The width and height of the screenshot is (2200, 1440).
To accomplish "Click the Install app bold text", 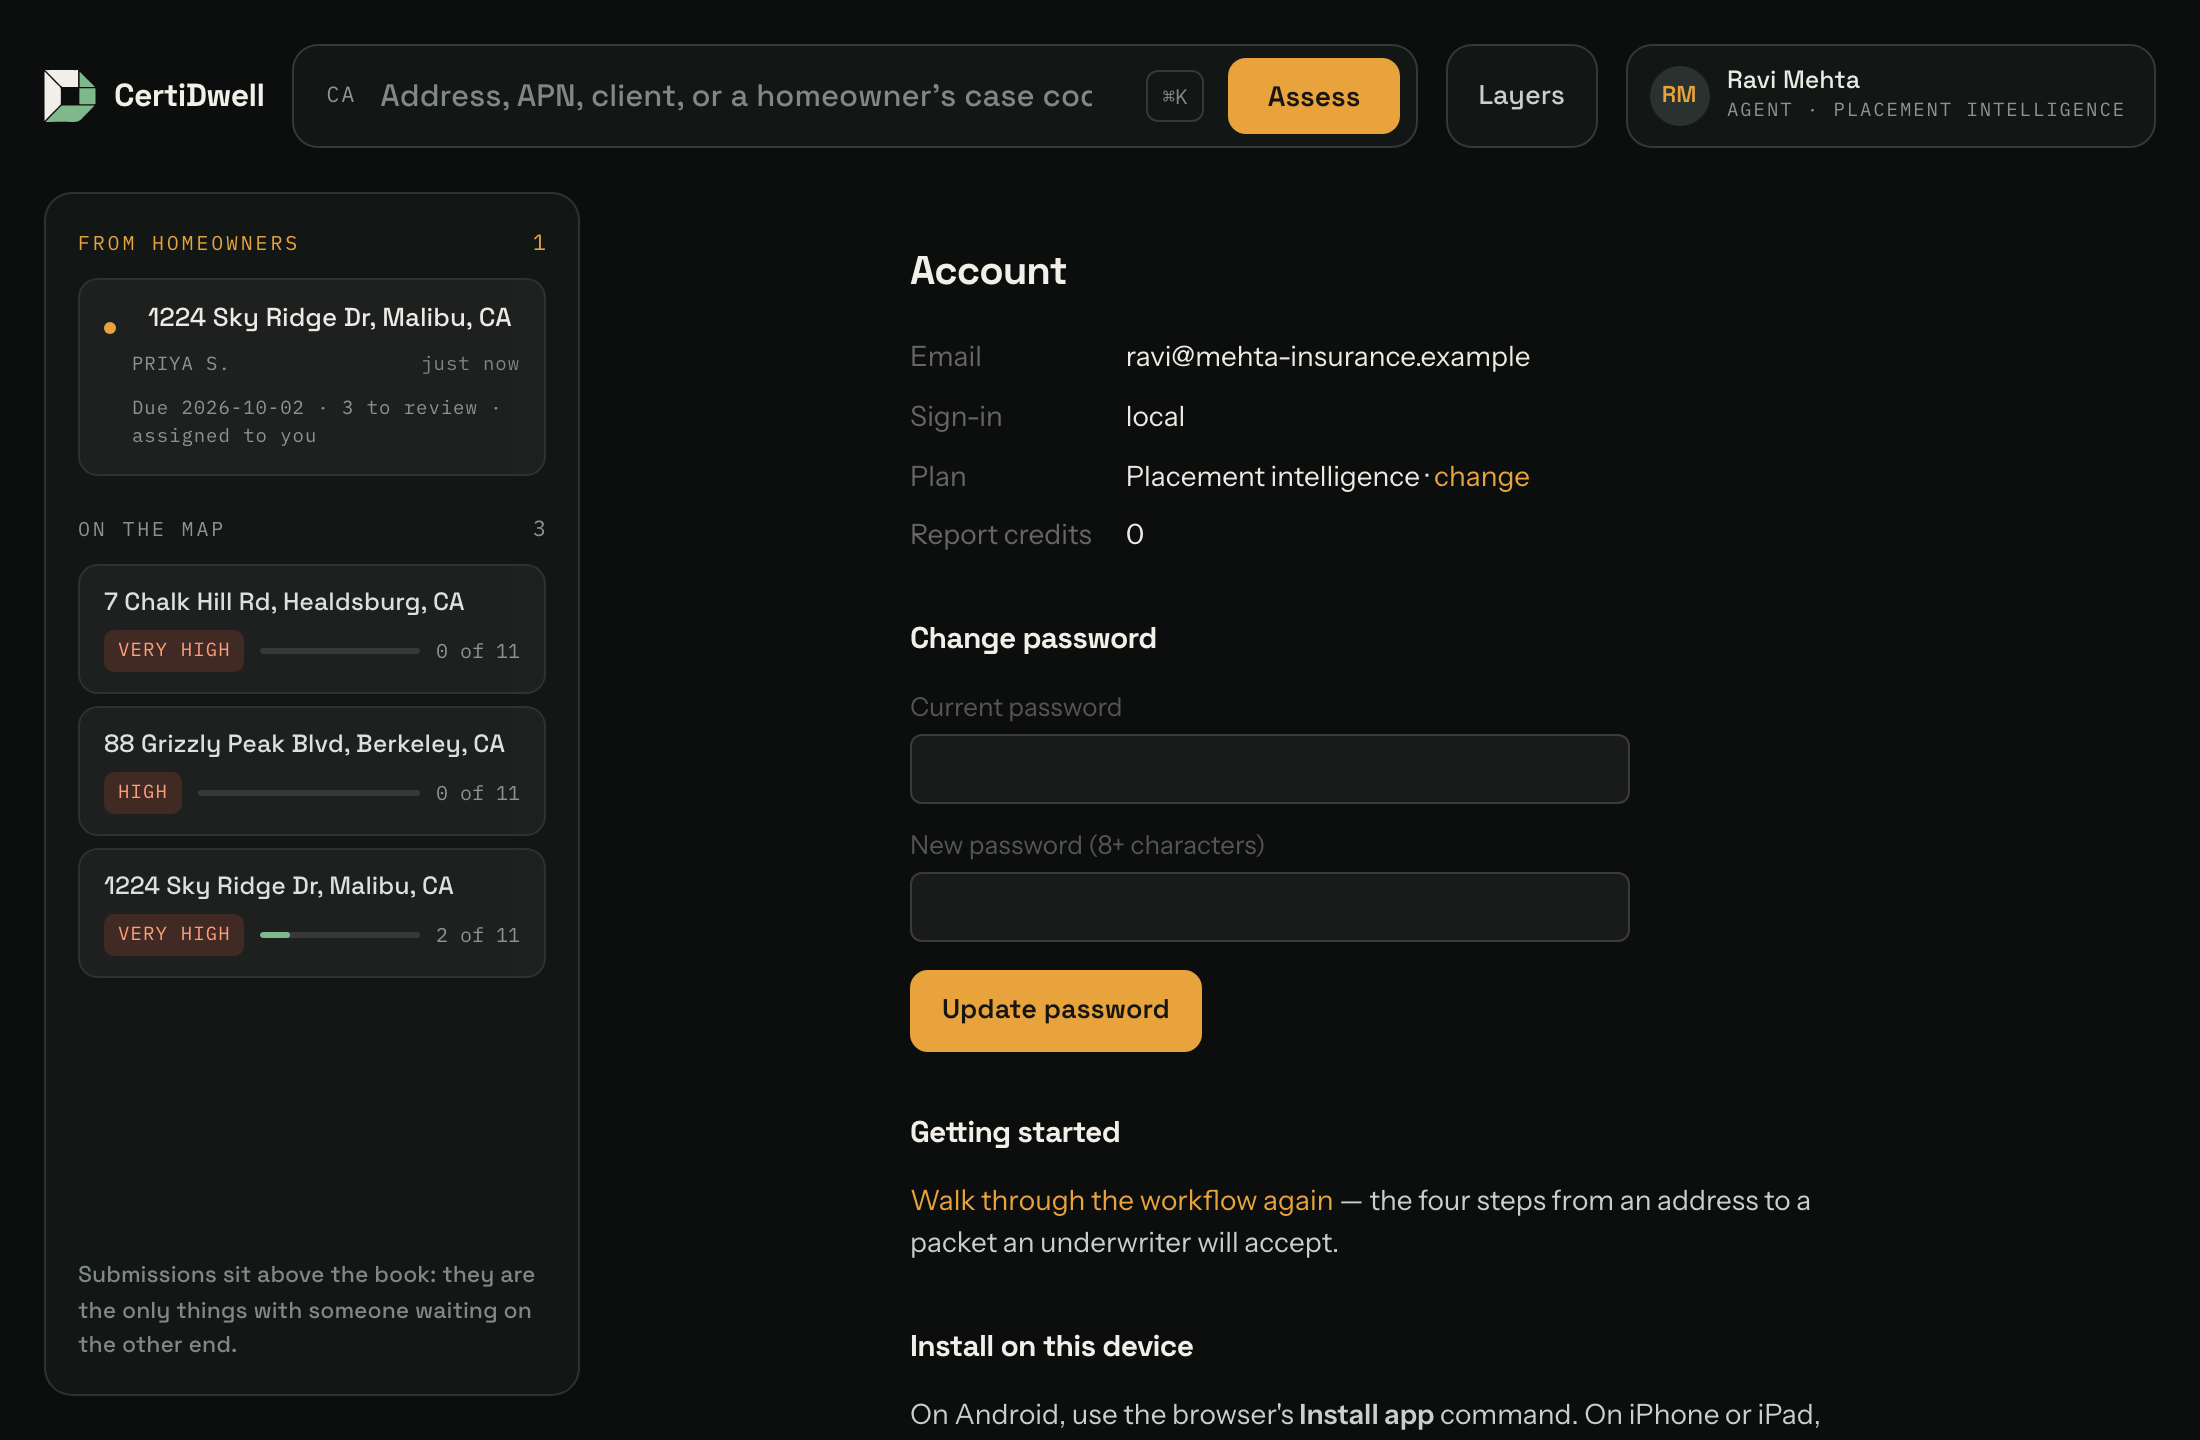I will tap(1366, 1415).
